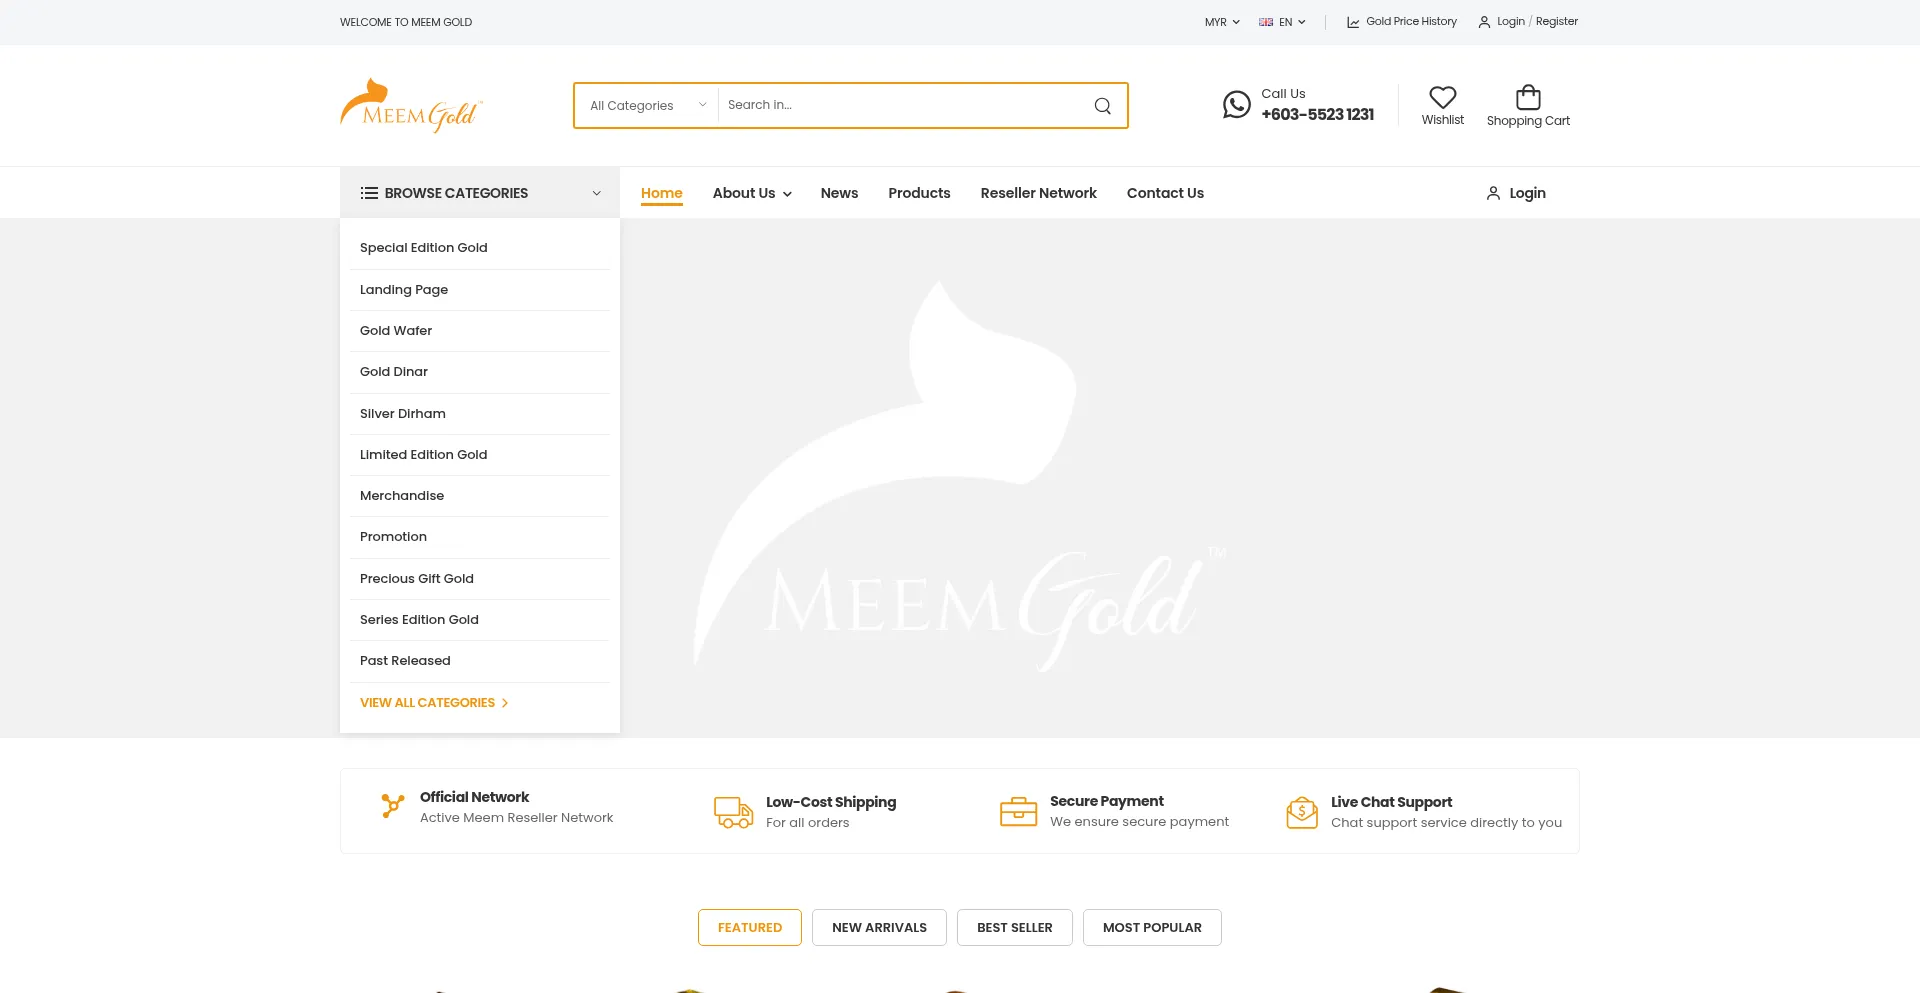
Task: Open Promotion category
Action: (393, 537)
